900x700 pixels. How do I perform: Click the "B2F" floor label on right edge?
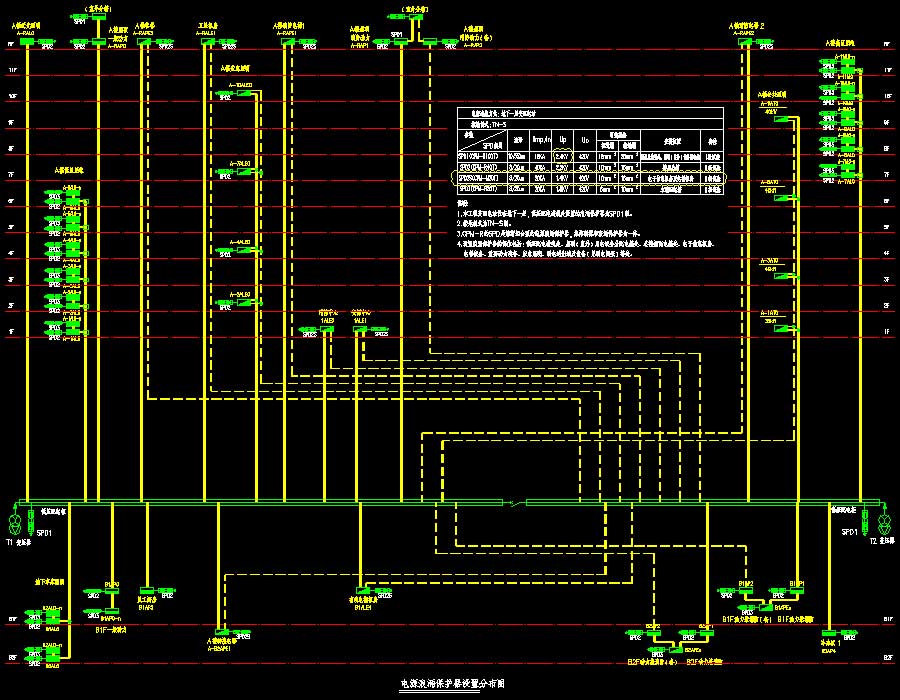coord(887,658)
